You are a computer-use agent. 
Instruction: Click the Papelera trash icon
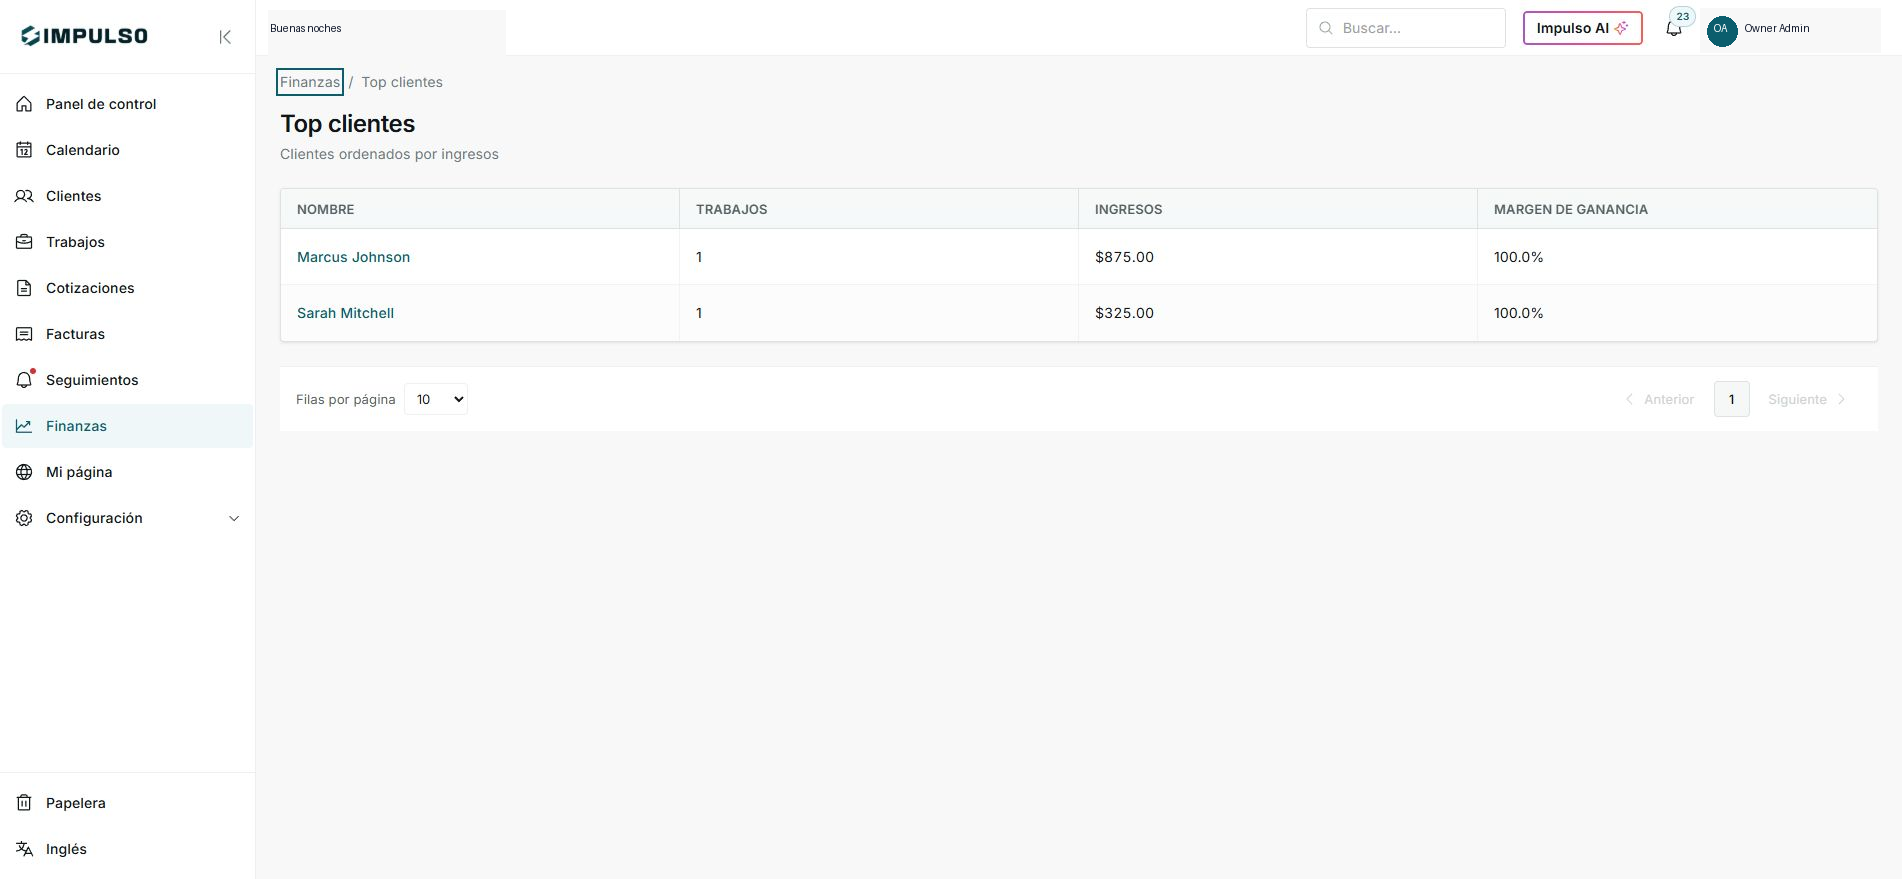[x=24, y=803]
